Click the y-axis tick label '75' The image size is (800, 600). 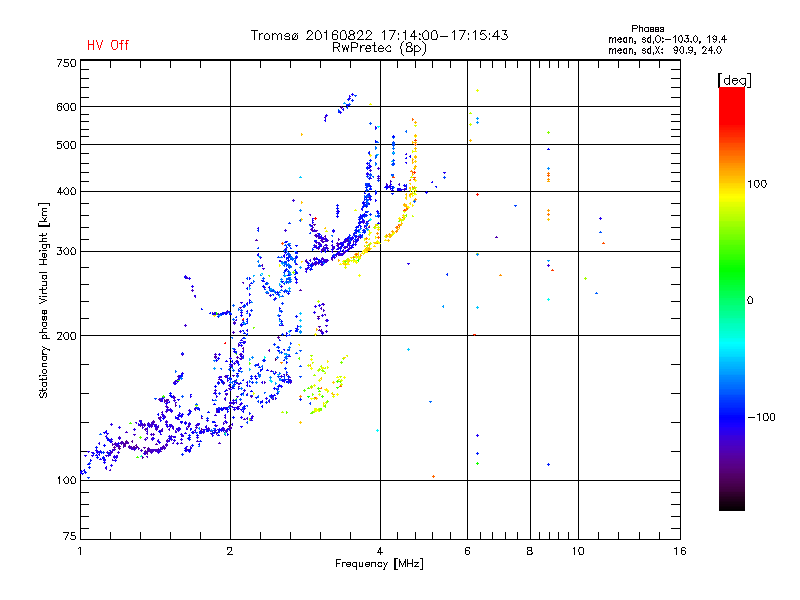(x=70, y=536)
